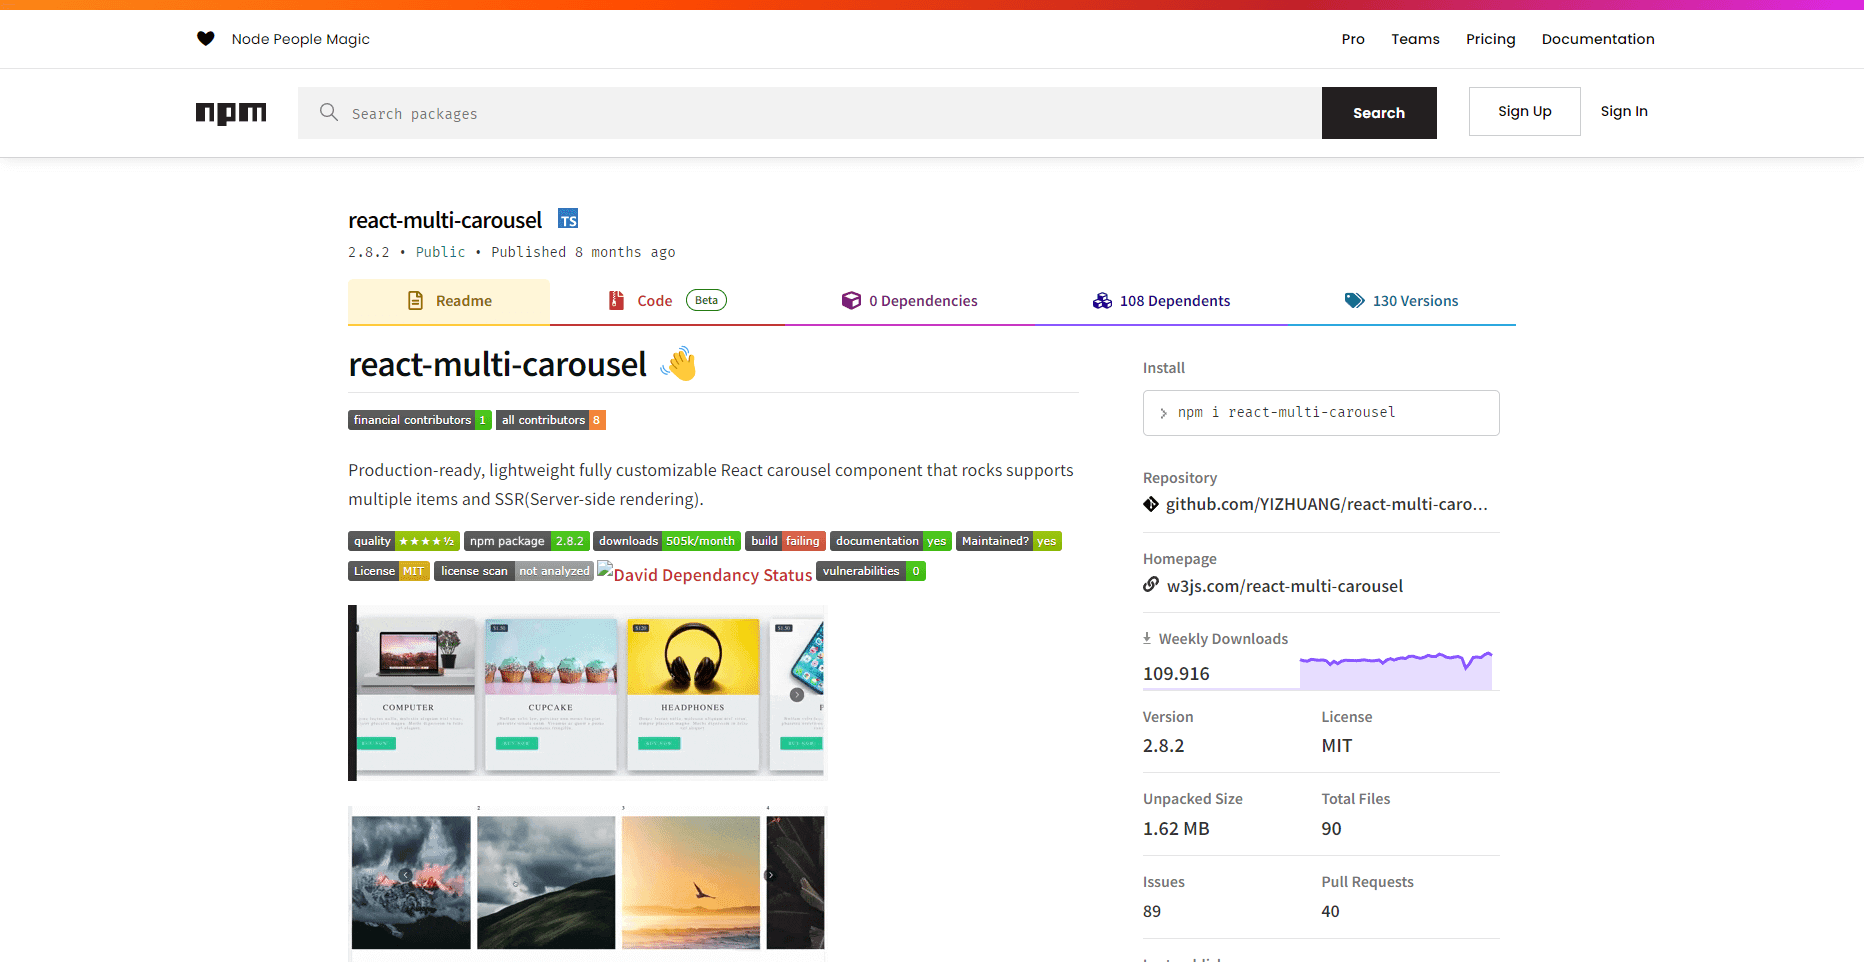Open the Pro menu link
The image size is (1864, 962).
point(1353,39)
